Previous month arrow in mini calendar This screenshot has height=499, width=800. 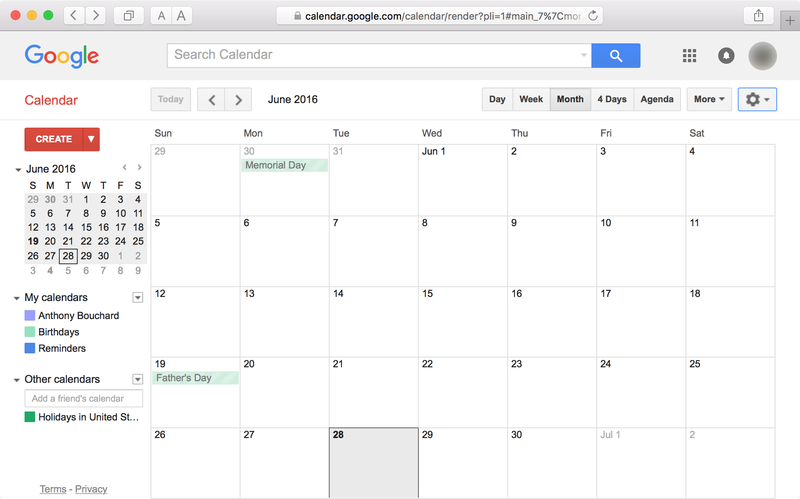point(124,167)
